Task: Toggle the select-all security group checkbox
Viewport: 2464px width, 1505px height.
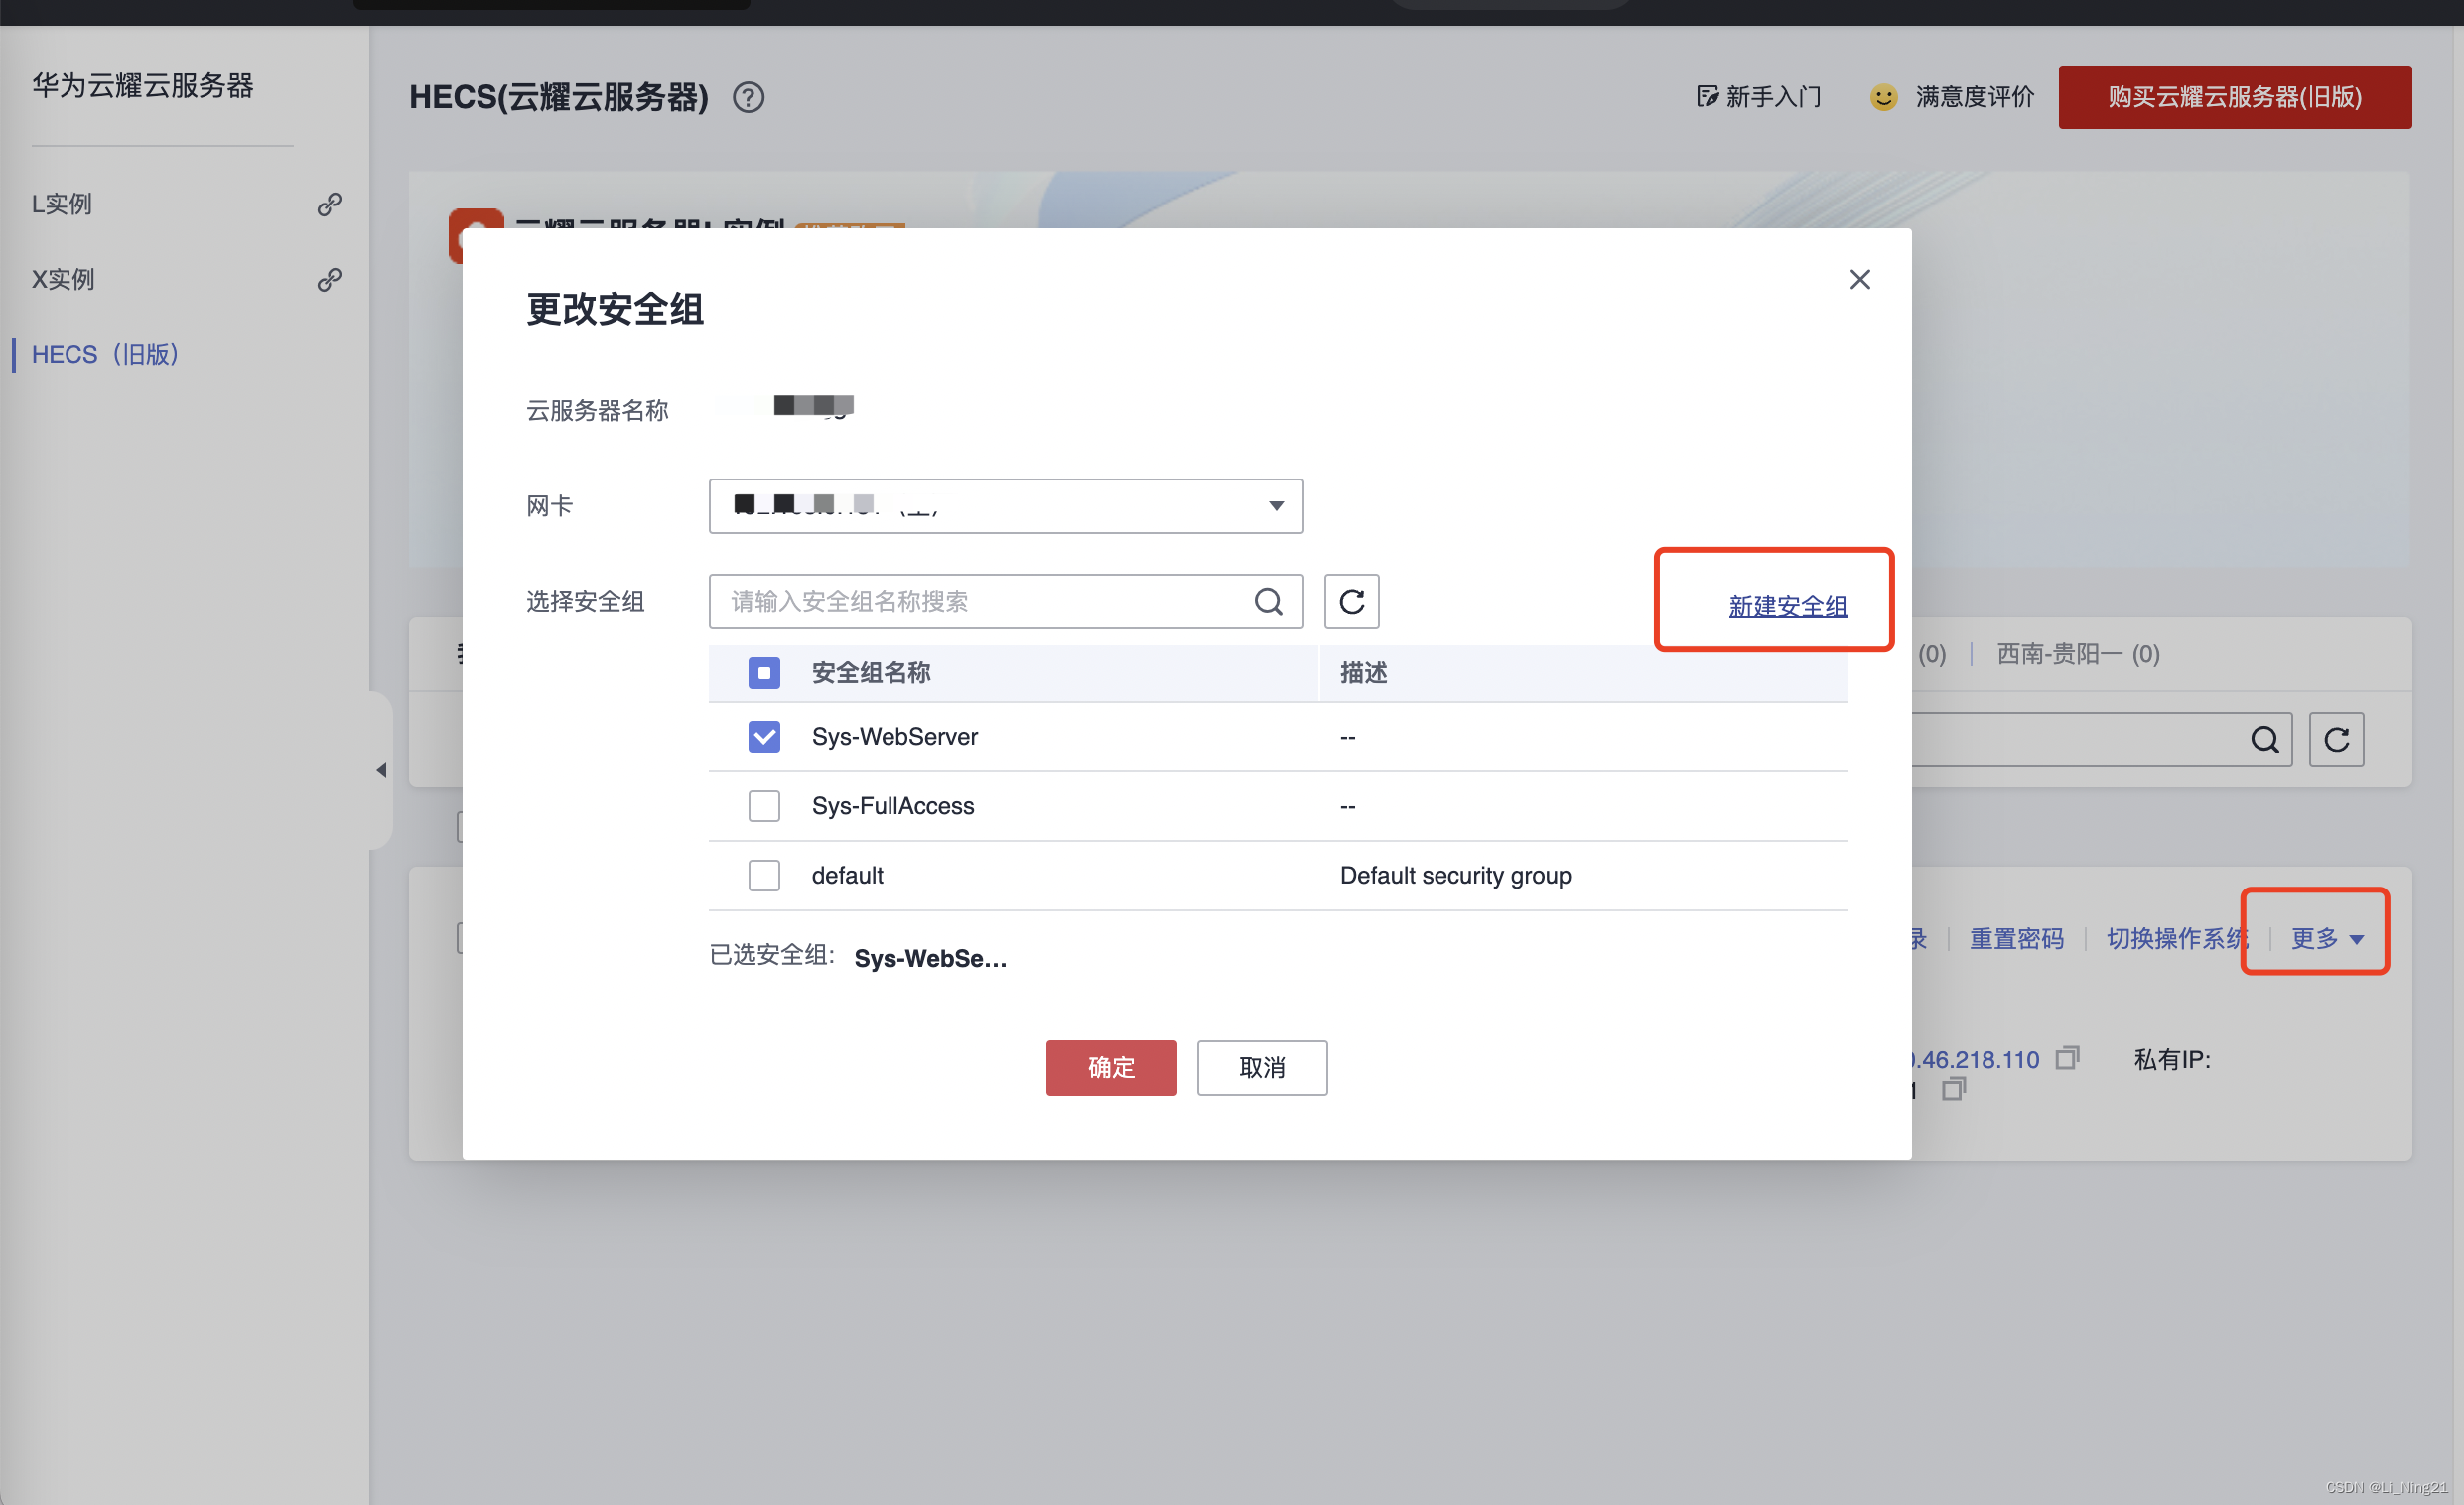Action: tap(764, 673)
